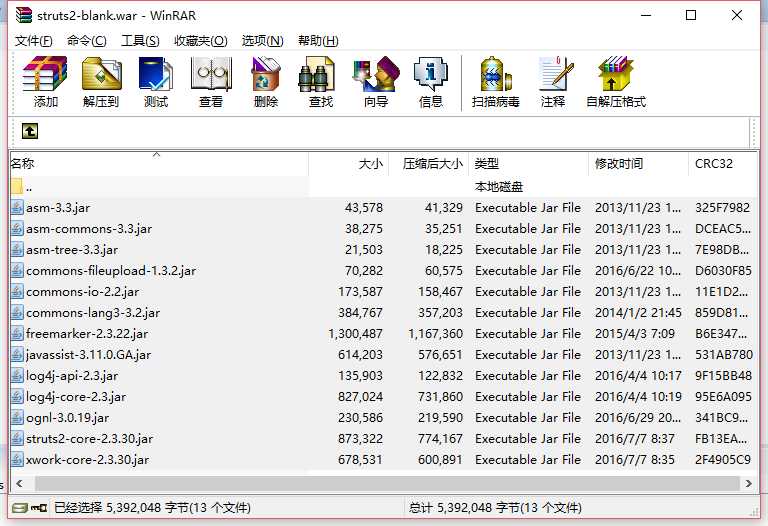The image size is (768, 526).
Task: Click modified time 2014/1/2 21:45
Action: 638,312
